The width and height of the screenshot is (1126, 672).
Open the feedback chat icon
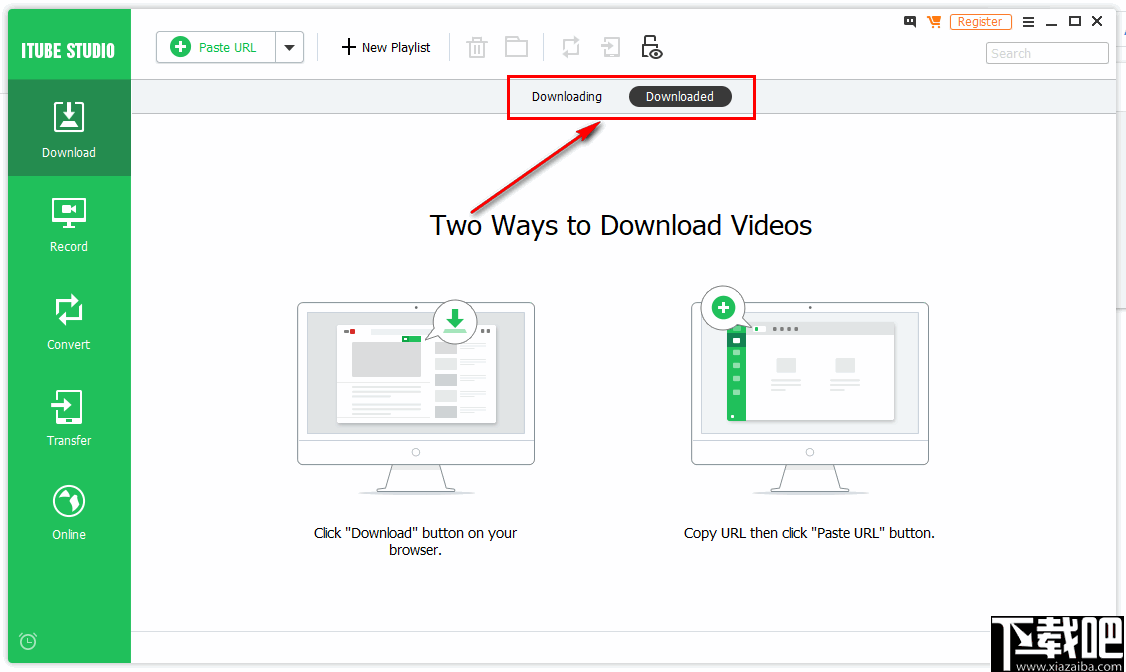click(x=909, y=21)
